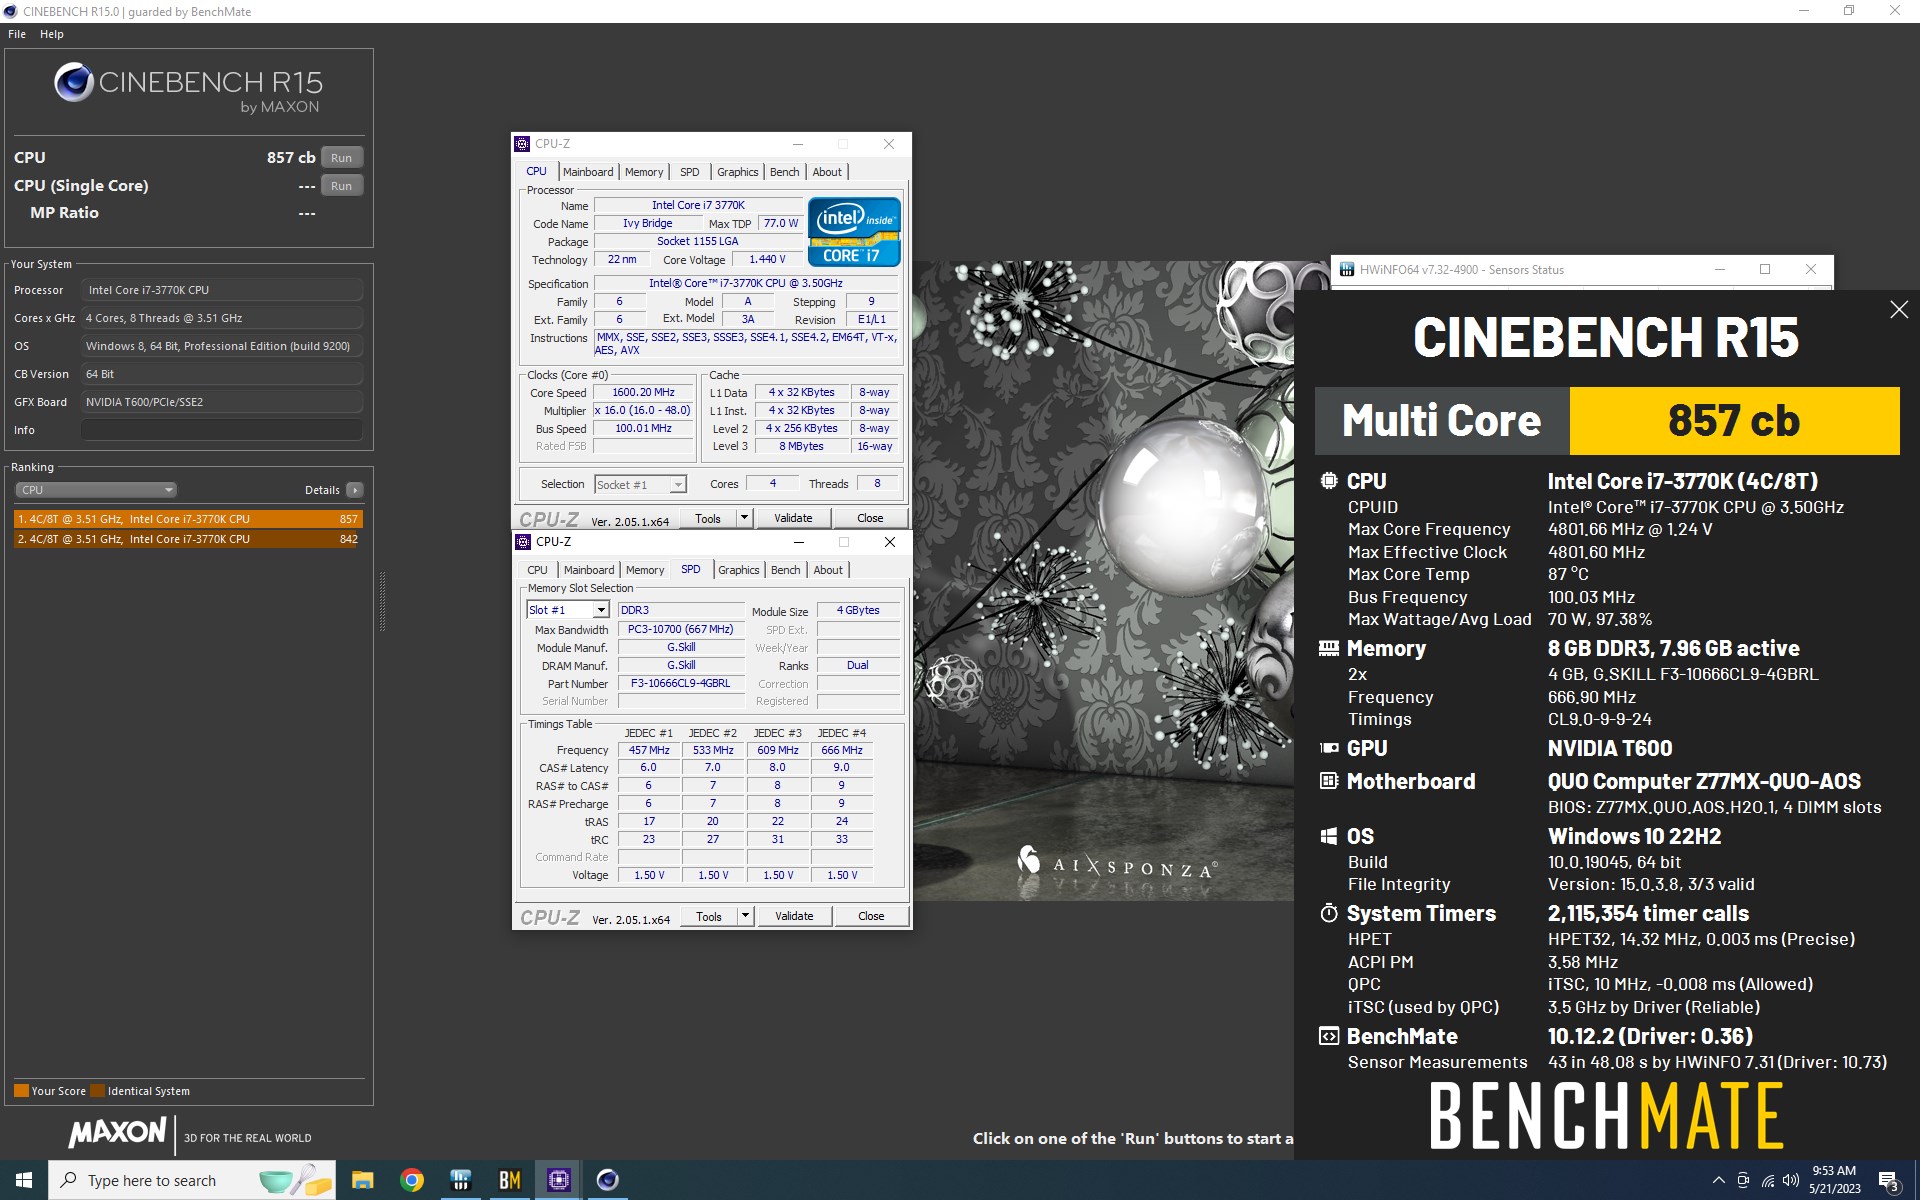1920x1200 pixels.
Task: Expand Tools dropdown arrow in bottom CPU-Z window
Action: point(745,916)
